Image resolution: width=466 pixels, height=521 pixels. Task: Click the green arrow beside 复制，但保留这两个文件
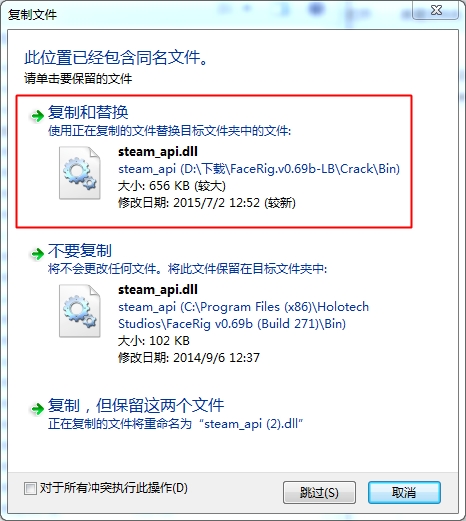point(37,408)
